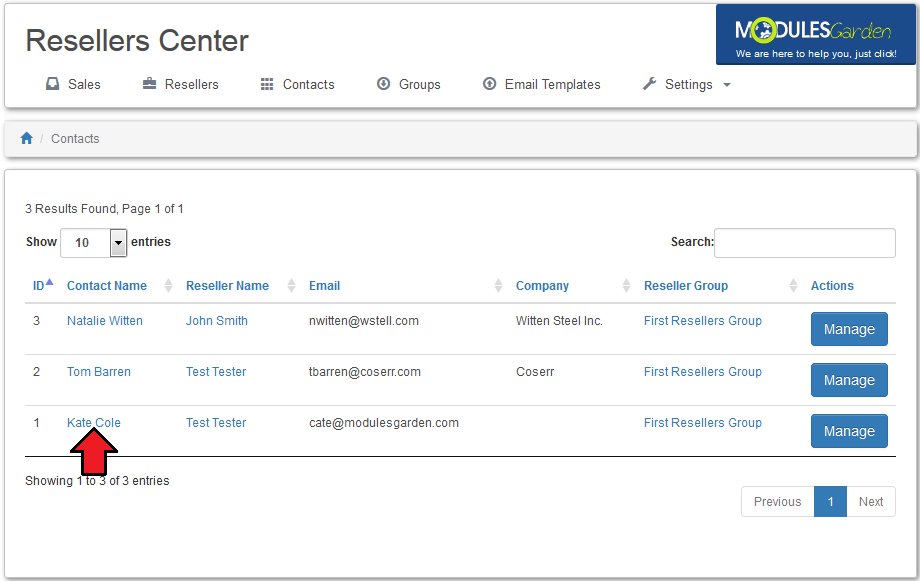Screen dimensions: 920x581
Task: Sort table by Email header
Action: [x=324, y=286]
